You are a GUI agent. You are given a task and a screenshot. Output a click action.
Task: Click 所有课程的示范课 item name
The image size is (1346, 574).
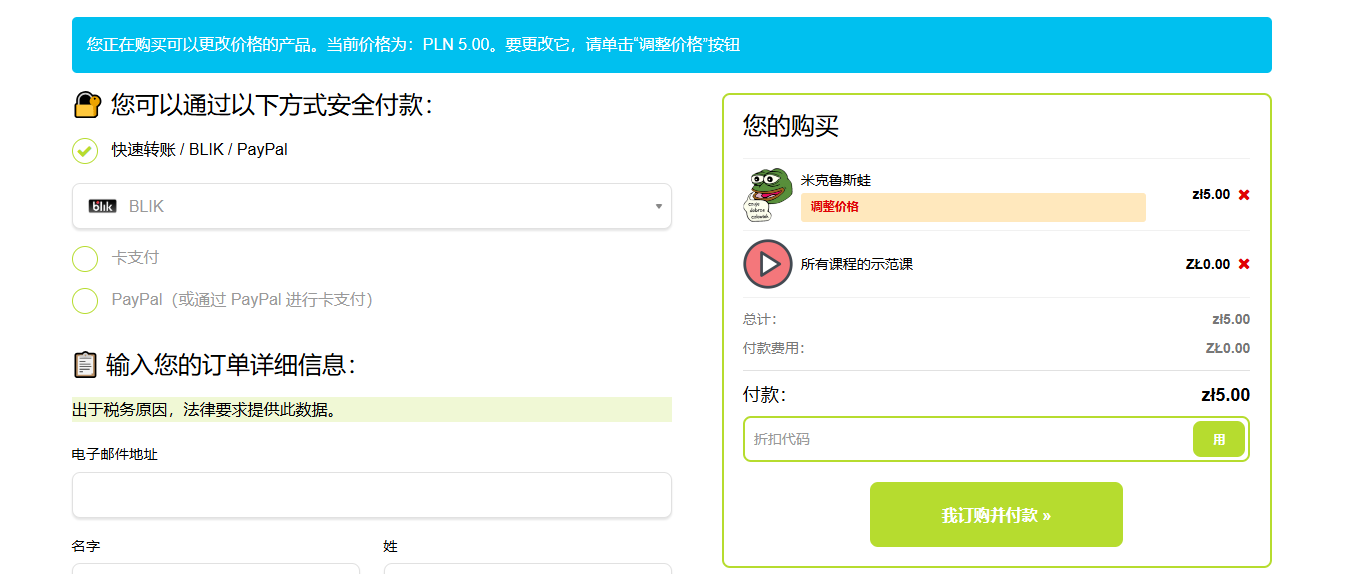857,264
